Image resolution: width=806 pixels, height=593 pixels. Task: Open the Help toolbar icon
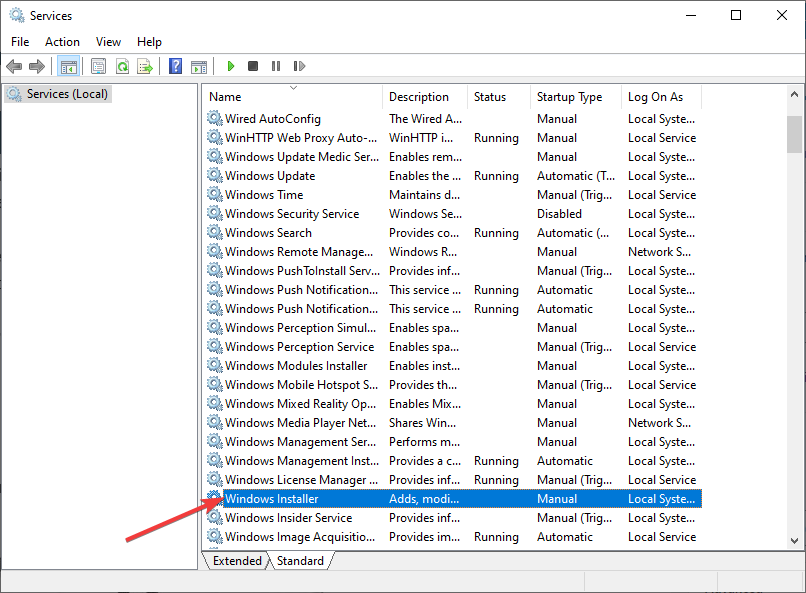[175, 66]
